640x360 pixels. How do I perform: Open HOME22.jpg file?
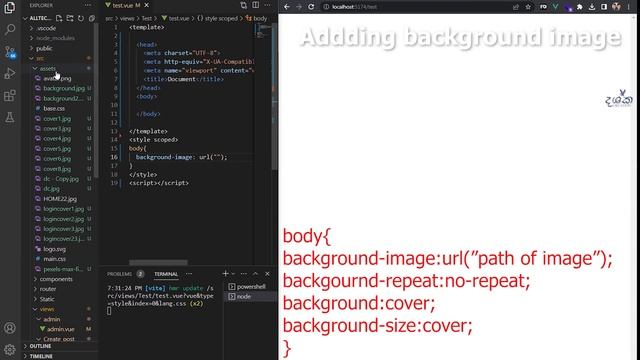point(60,199)
